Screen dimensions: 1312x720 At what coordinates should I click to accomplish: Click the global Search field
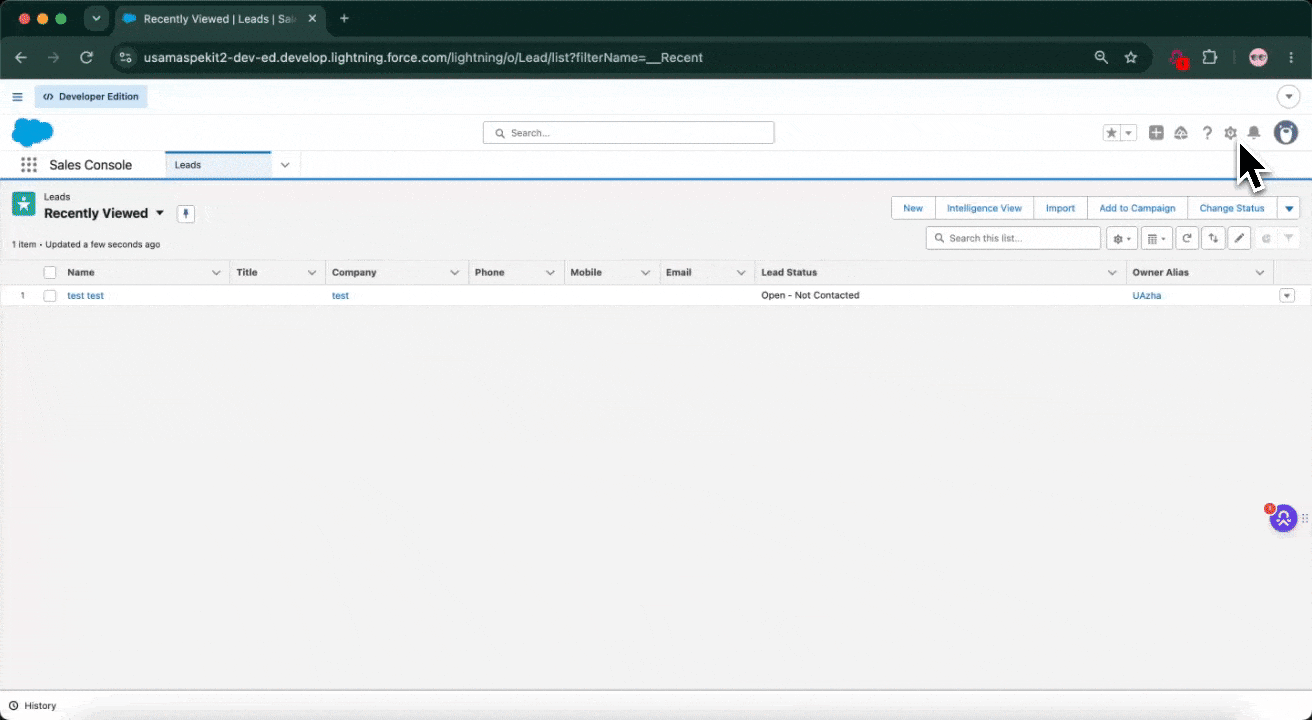tap(628, 133)
